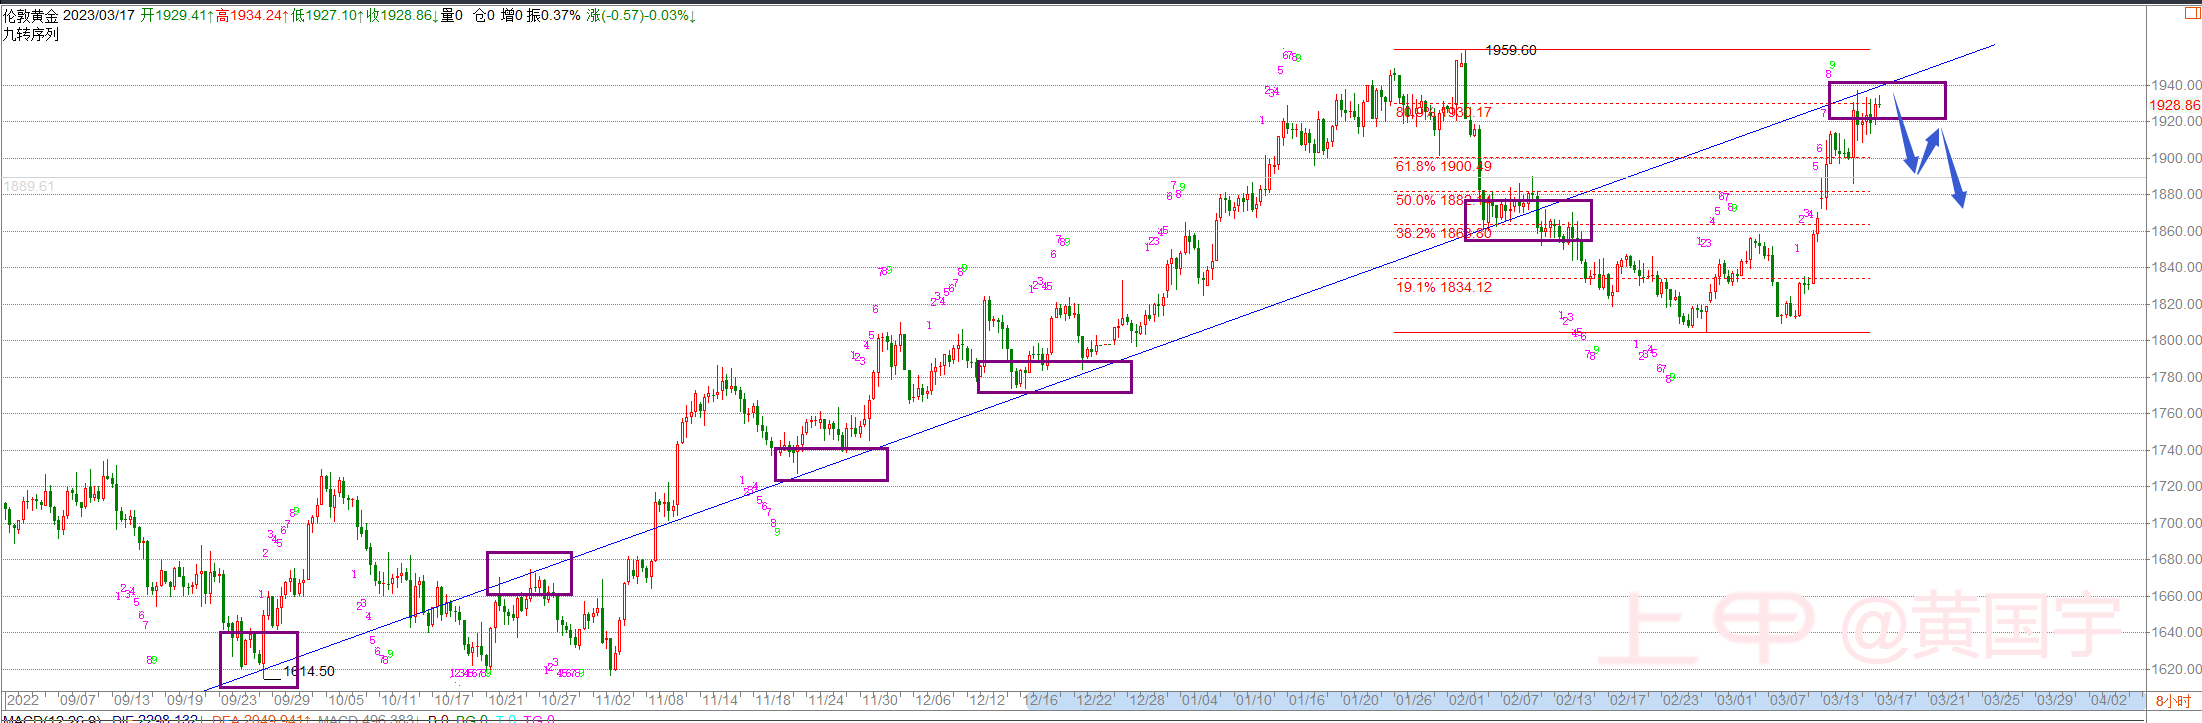Select the 九转序列 indicator label

30,33
